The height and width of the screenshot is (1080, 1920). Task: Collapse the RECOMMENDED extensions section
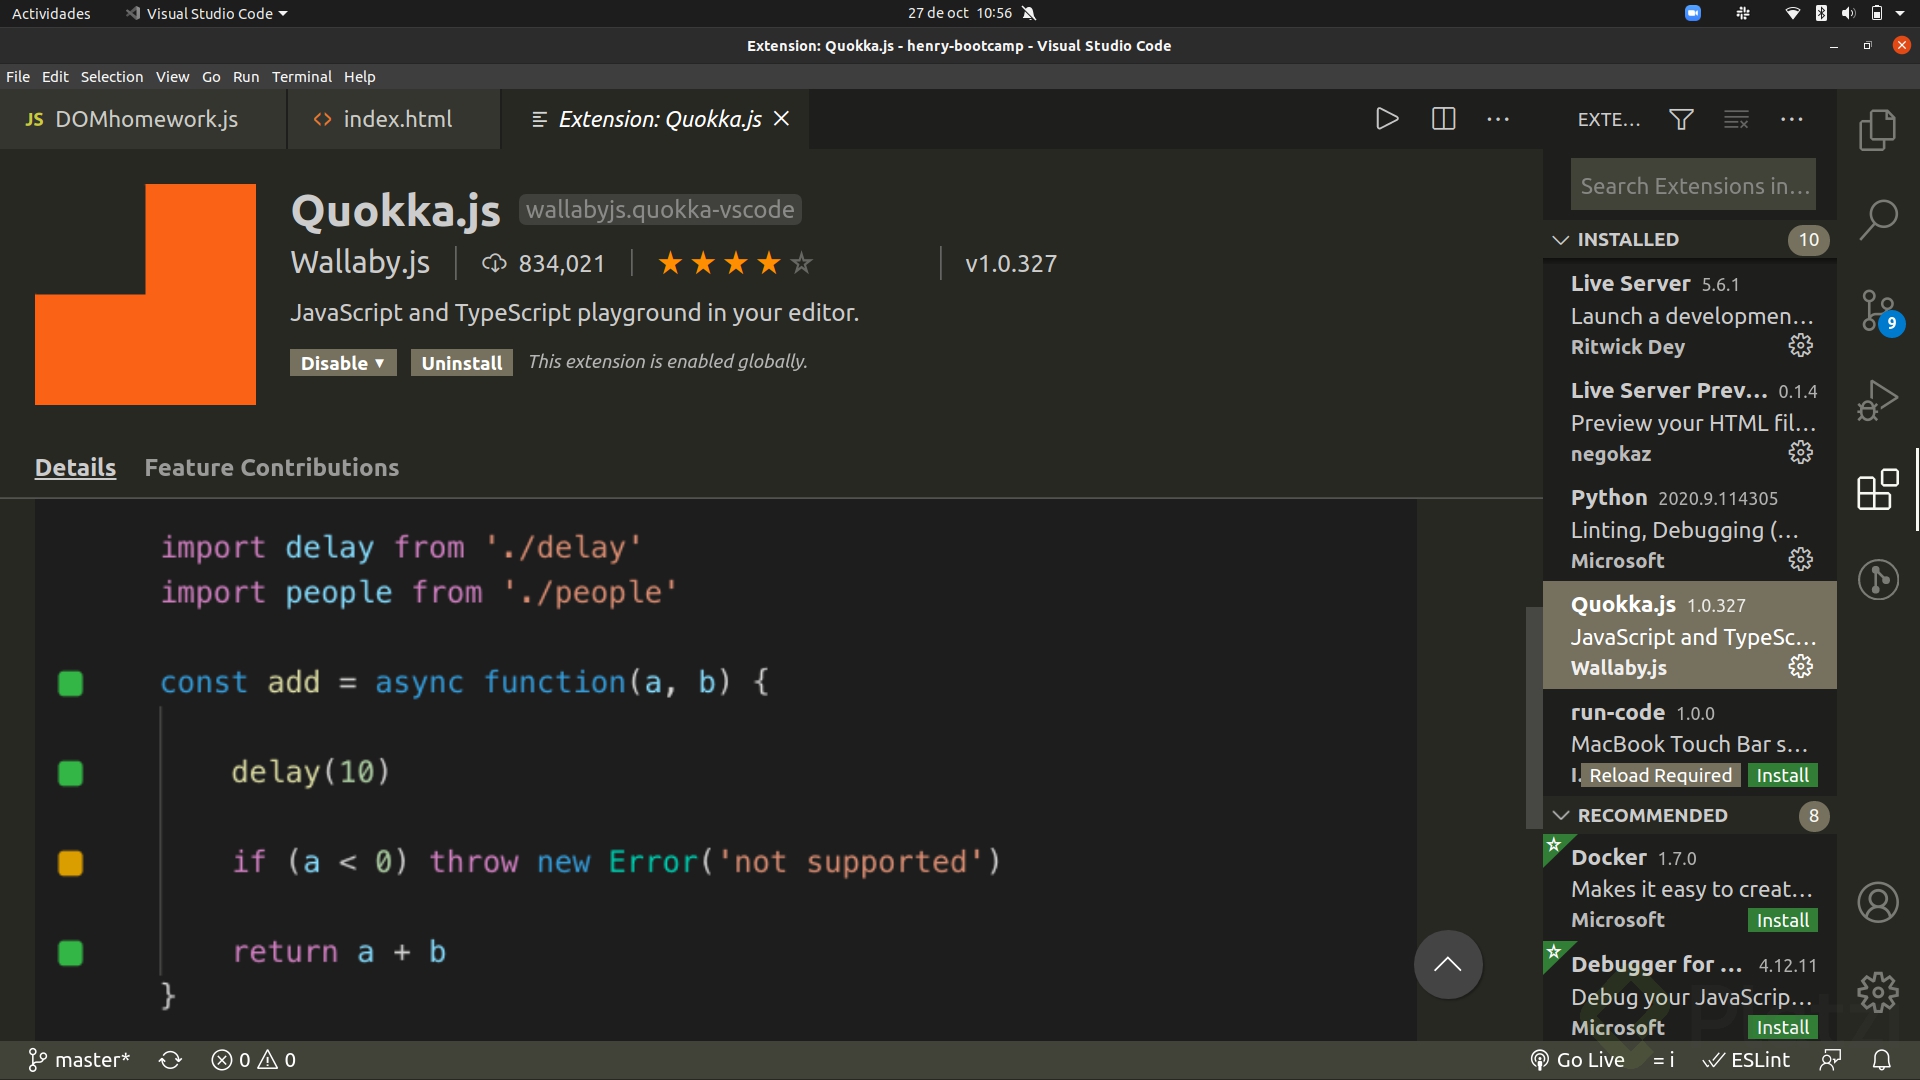pyautogui.click(x=1690, y=816)
